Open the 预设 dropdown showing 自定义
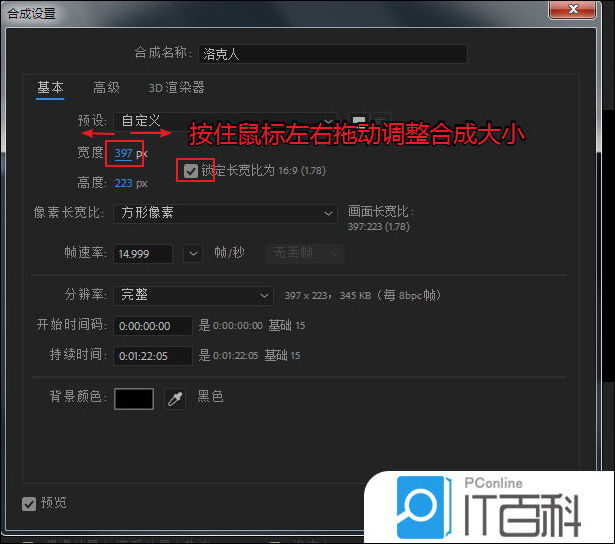615x544 pixels. point(226,121)
